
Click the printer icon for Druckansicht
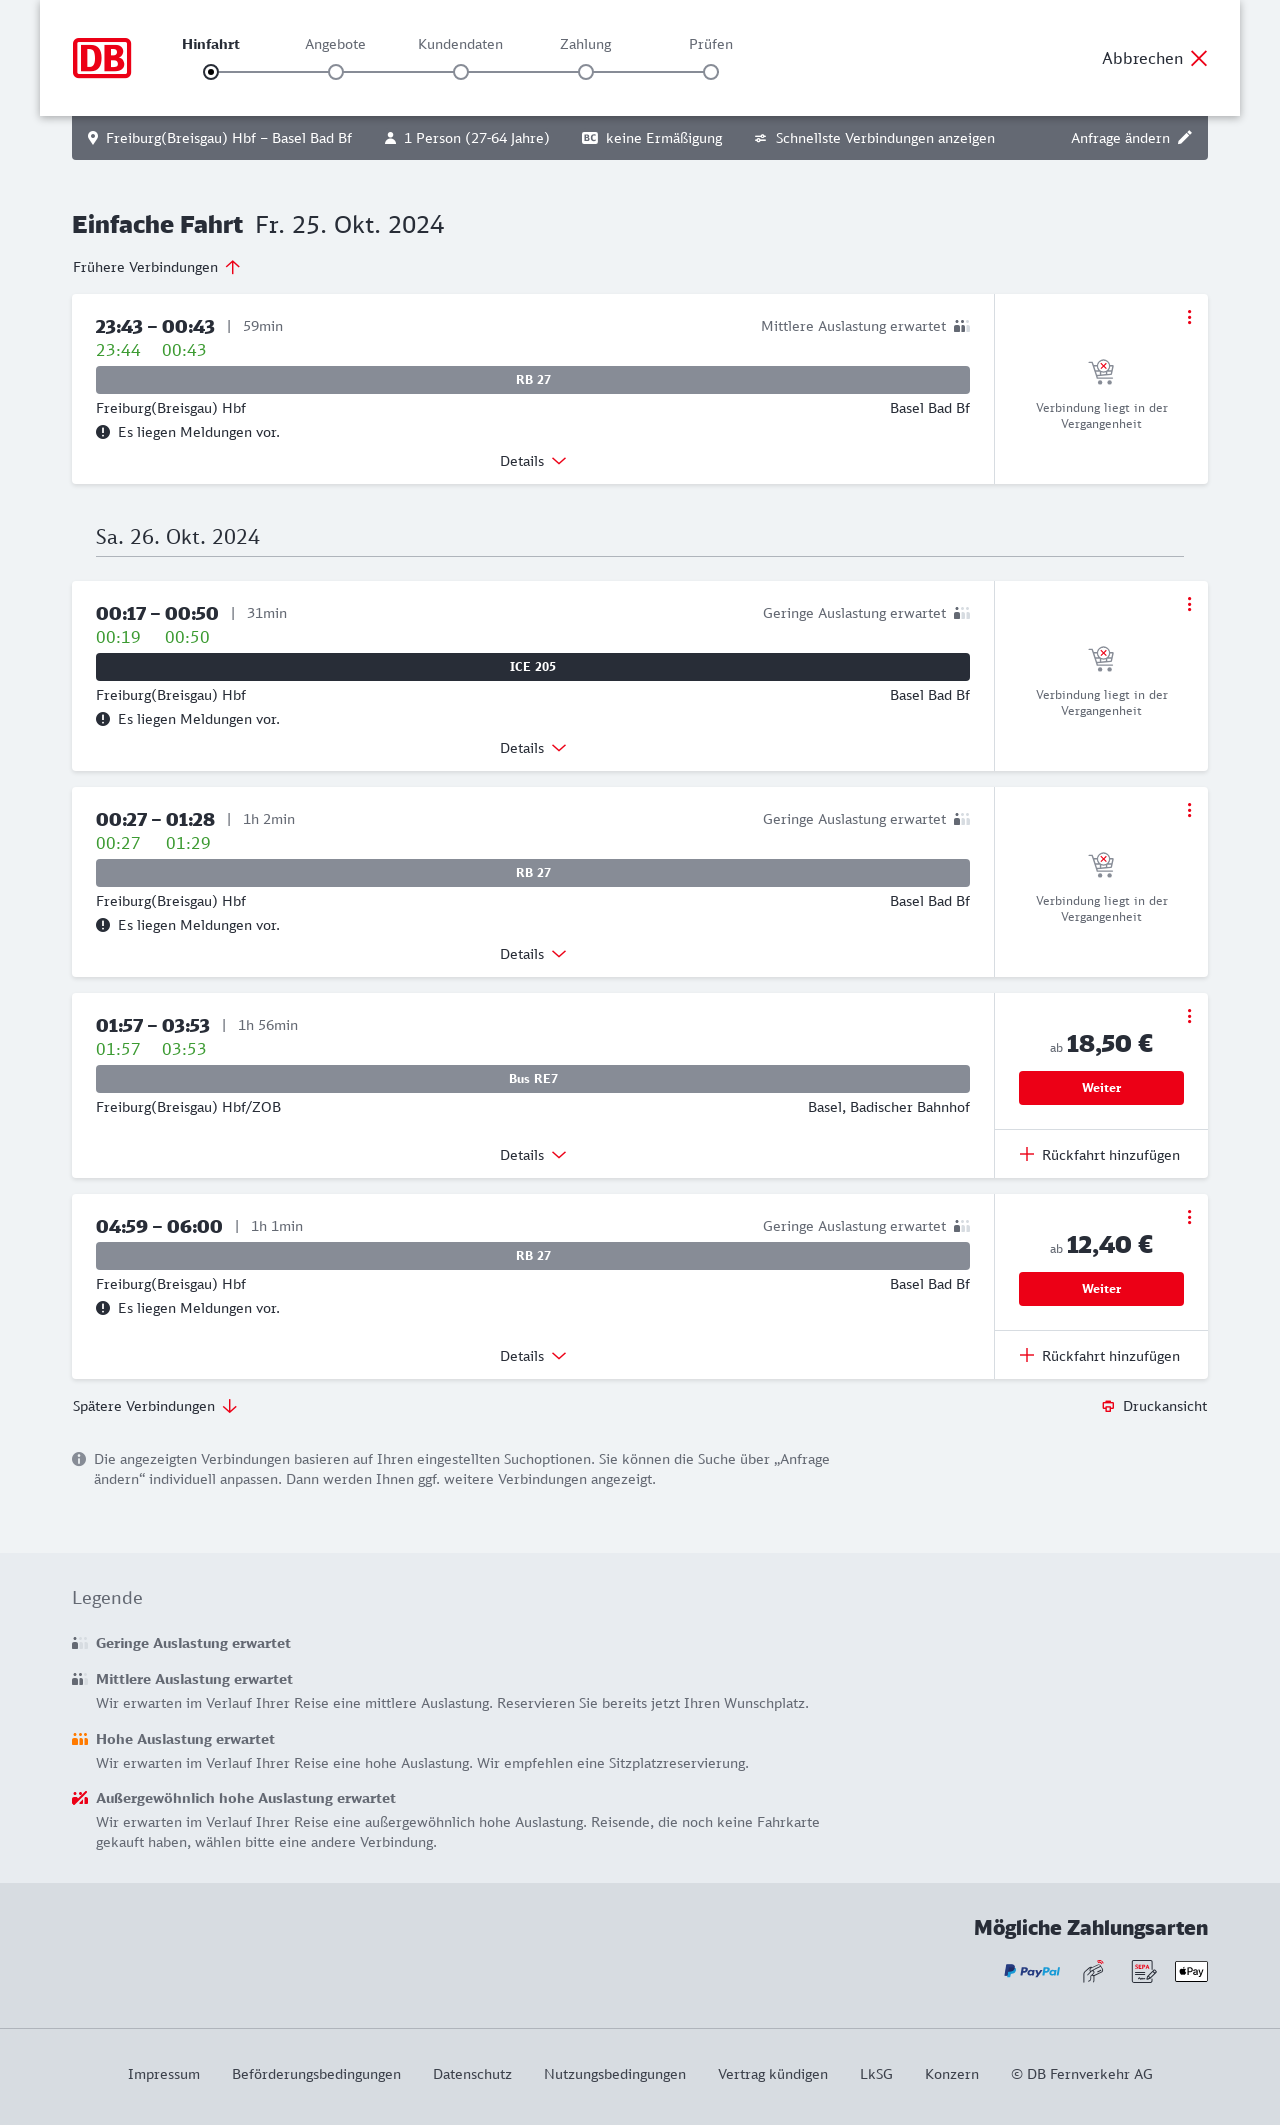tap(1108, 1406)
